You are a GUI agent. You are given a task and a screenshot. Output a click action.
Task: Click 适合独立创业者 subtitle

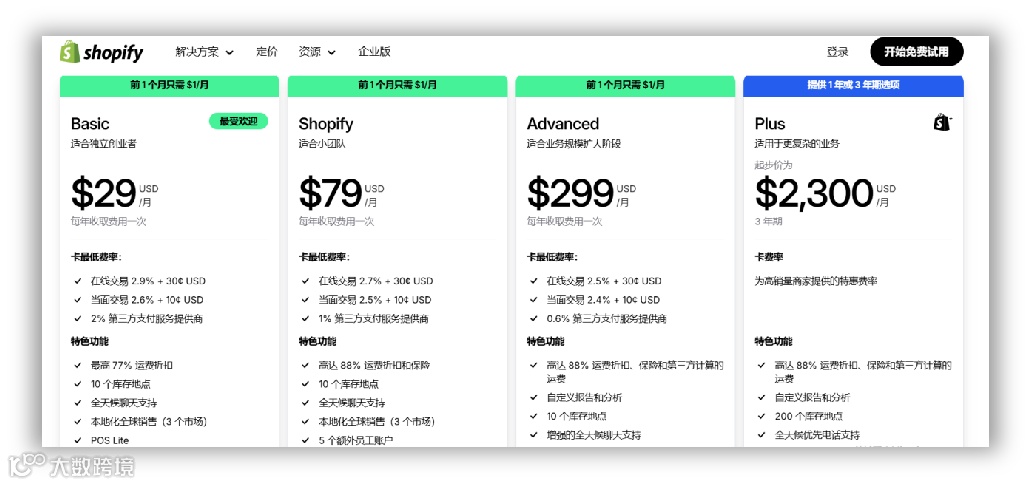[104, 143]
